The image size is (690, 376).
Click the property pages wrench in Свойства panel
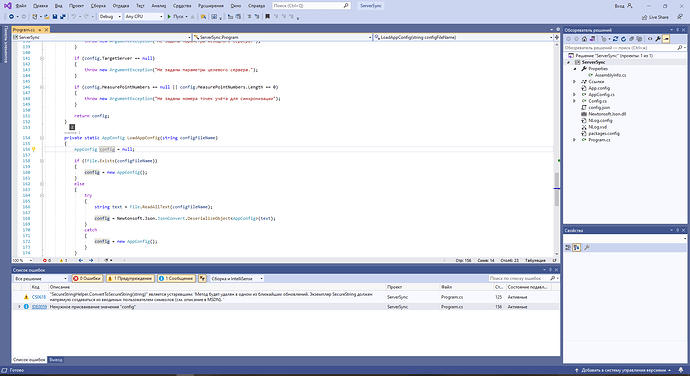point(587,248)
